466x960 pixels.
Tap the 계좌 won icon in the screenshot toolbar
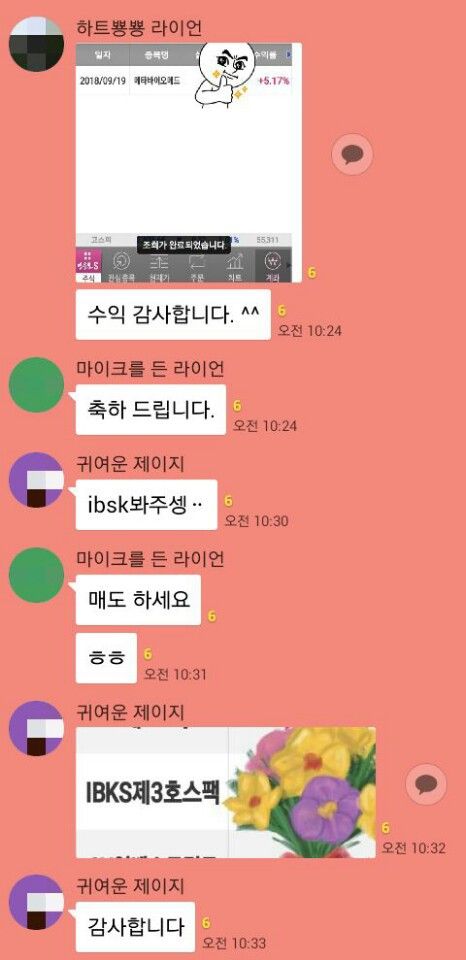pyautogui.click(x=272, y=265)
